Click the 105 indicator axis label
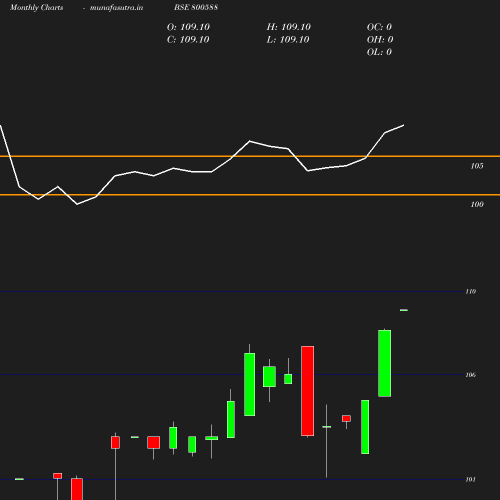500x500 pixels. (477, 166)
